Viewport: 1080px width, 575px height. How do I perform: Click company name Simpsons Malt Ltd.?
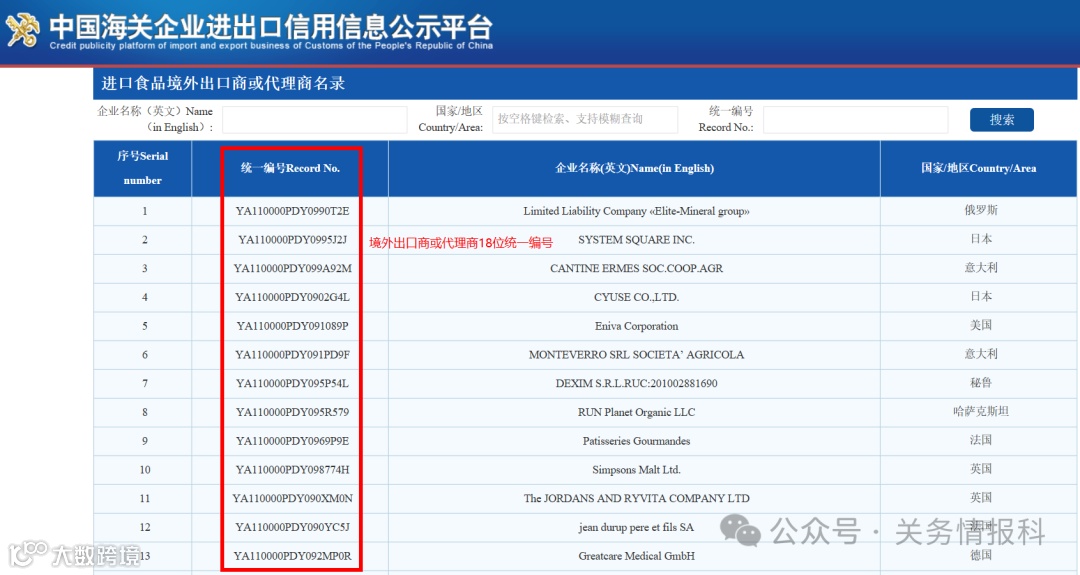[x=636, y=470]
